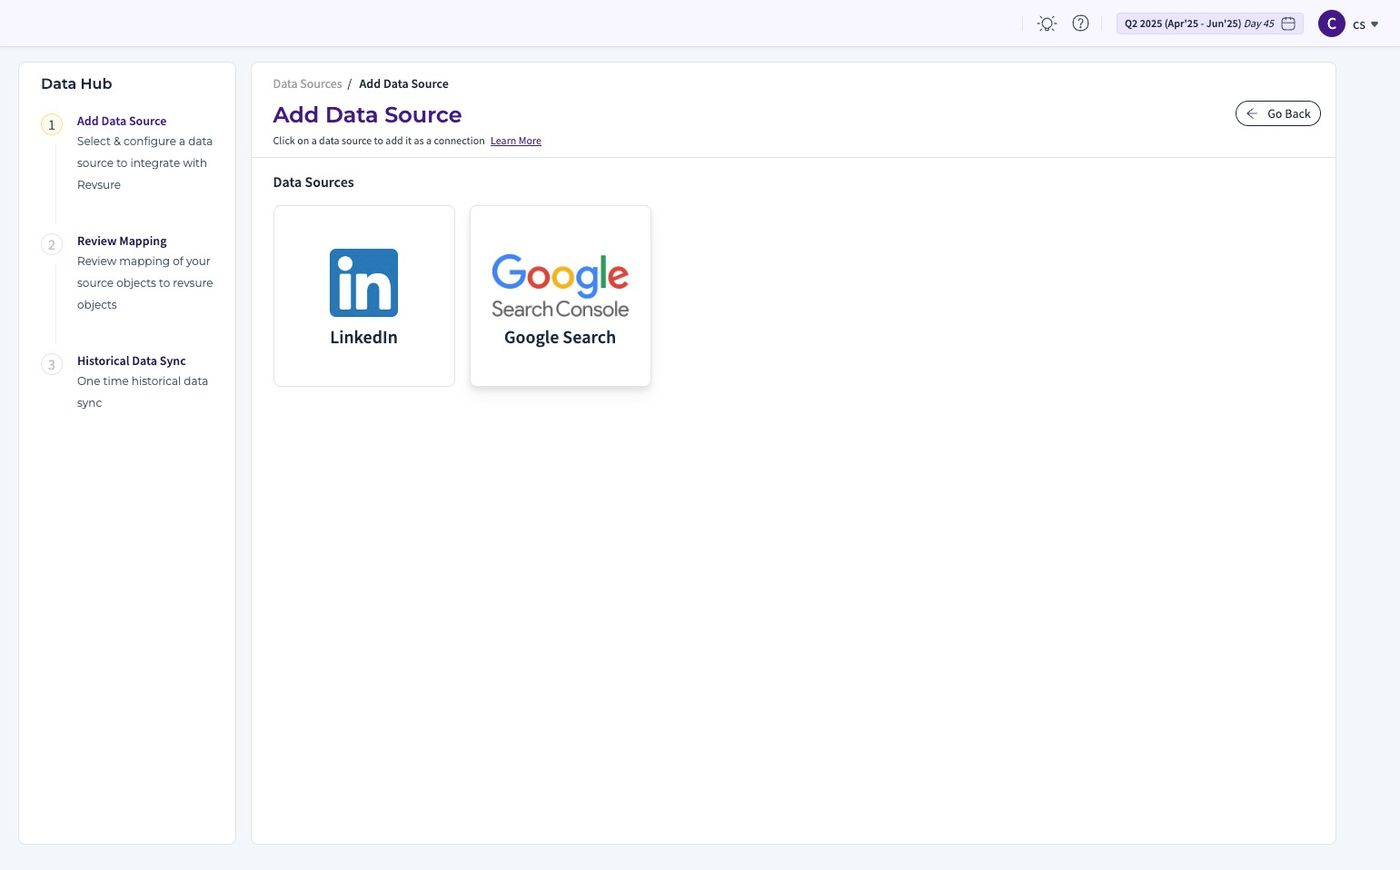The image size is (1400, 870).
Task: Toggle the light/dark theme bulb icon
Action: (x=1047, y=23)
